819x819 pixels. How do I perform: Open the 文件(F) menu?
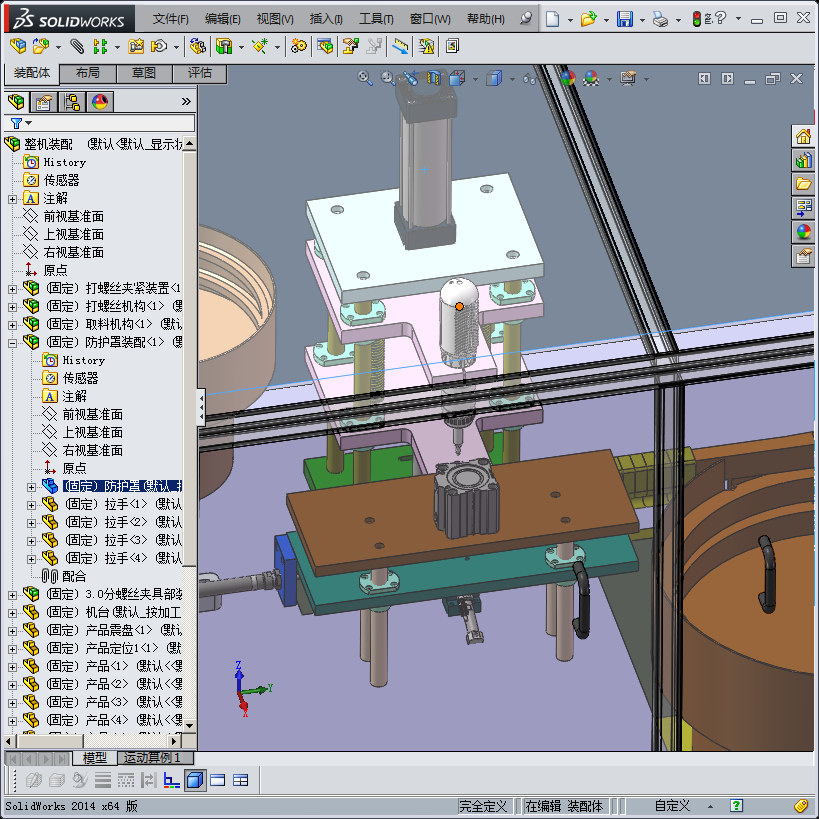[x=170, y=19]
